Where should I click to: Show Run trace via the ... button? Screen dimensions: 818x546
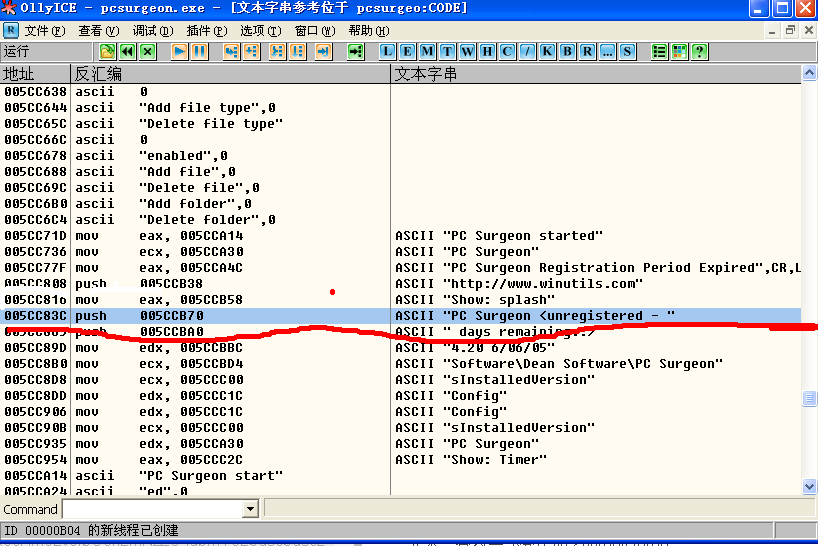tap(607, 52)
